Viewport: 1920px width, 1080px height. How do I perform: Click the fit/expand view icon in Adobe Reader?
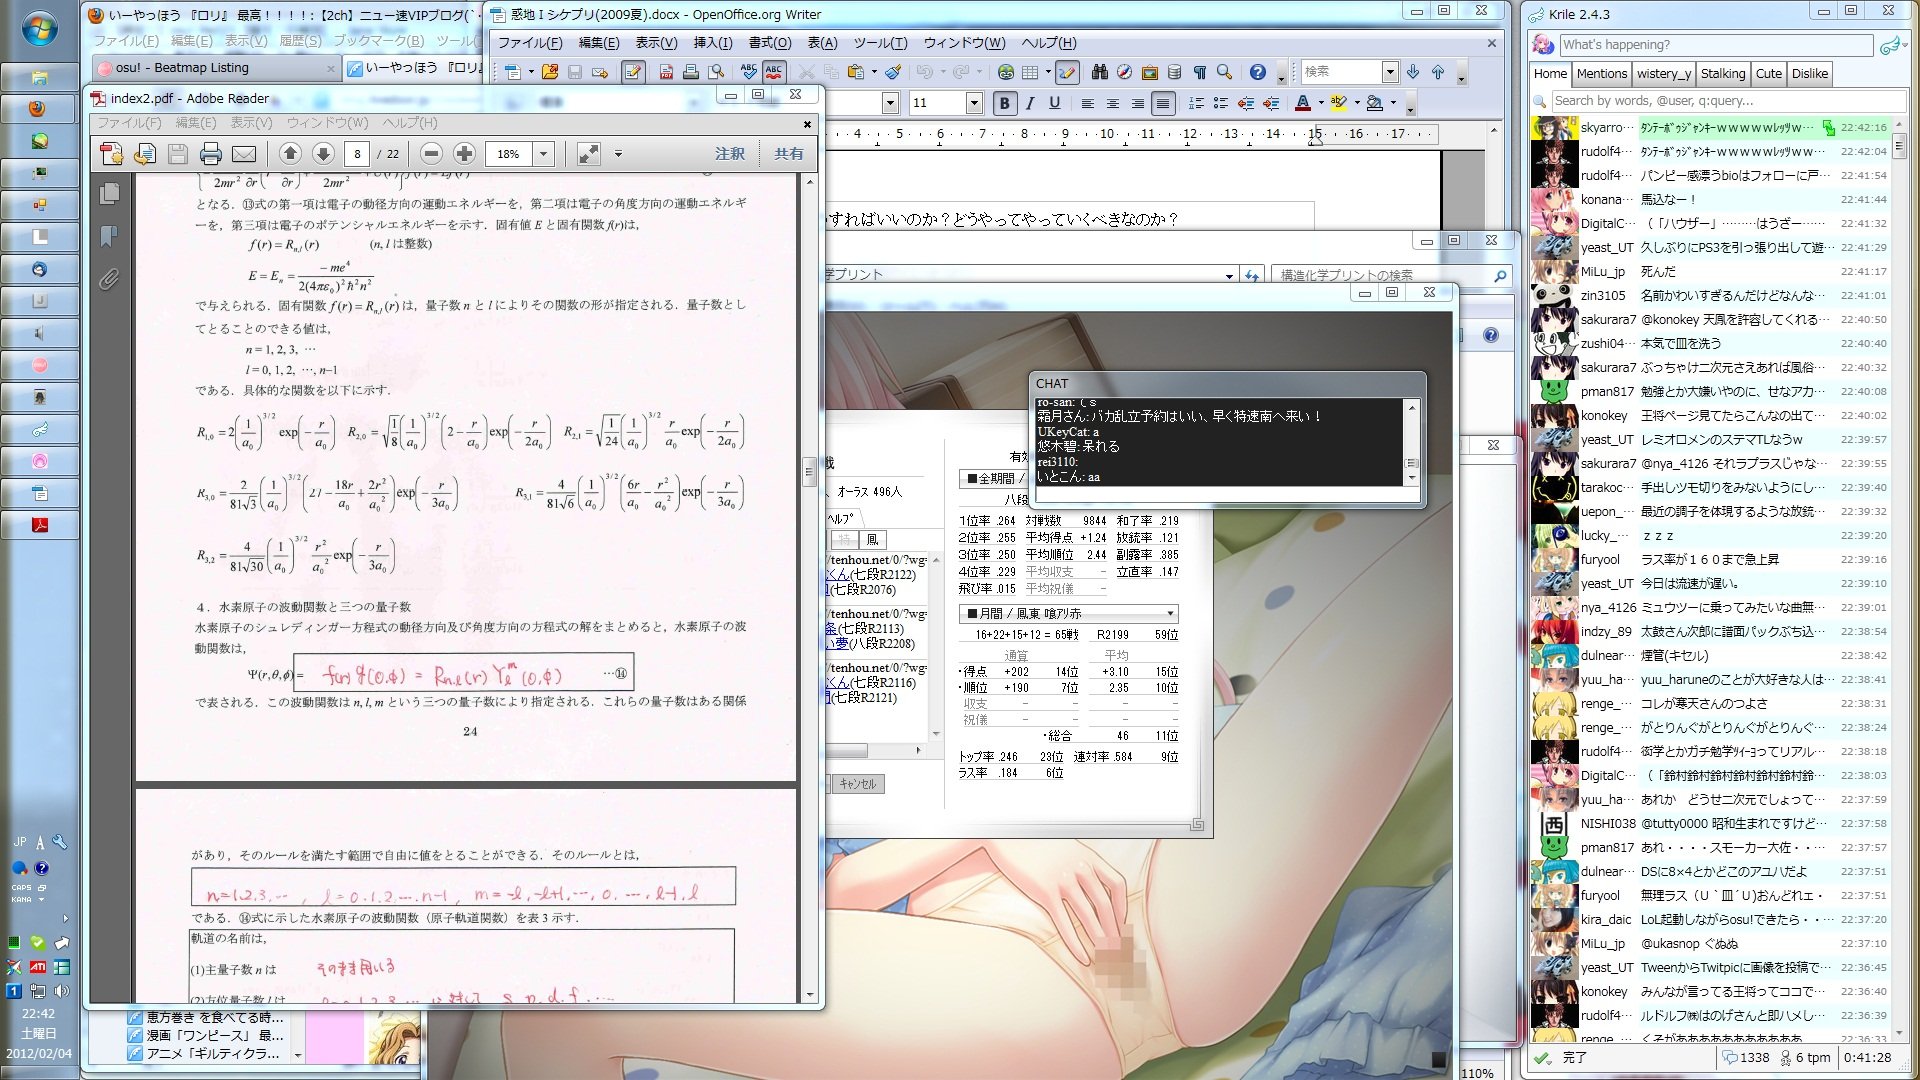pos(589,153)
